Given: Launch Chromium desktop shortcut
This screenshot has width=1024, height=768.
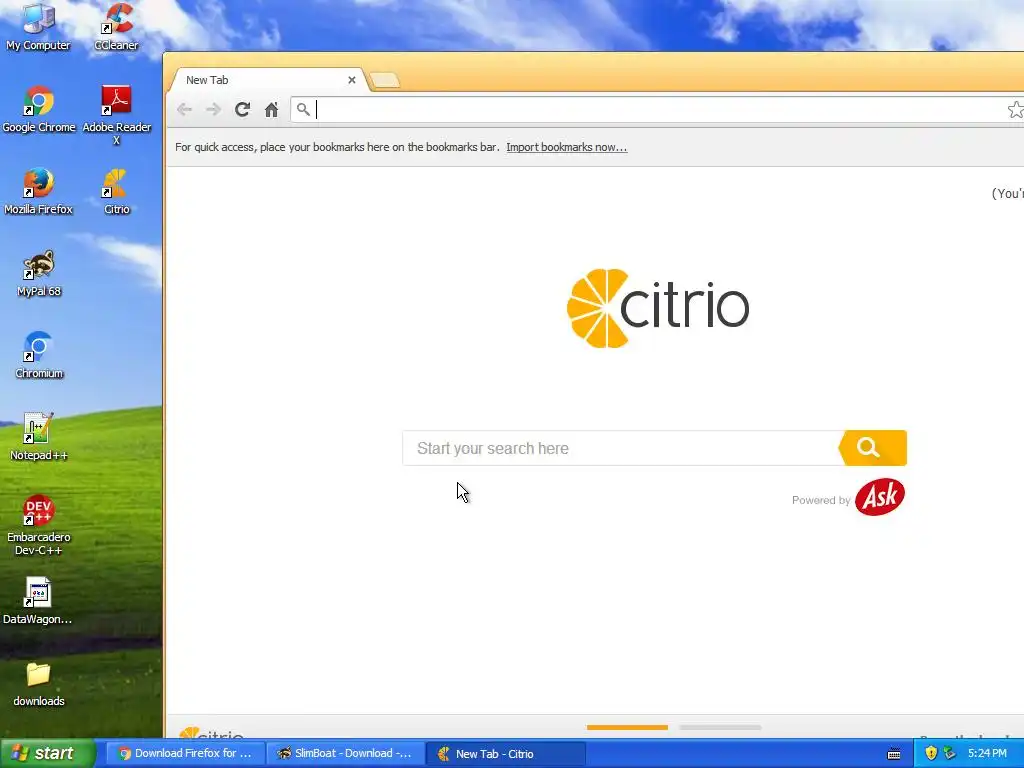Looking at the screenshot, I should pos(39,355).
